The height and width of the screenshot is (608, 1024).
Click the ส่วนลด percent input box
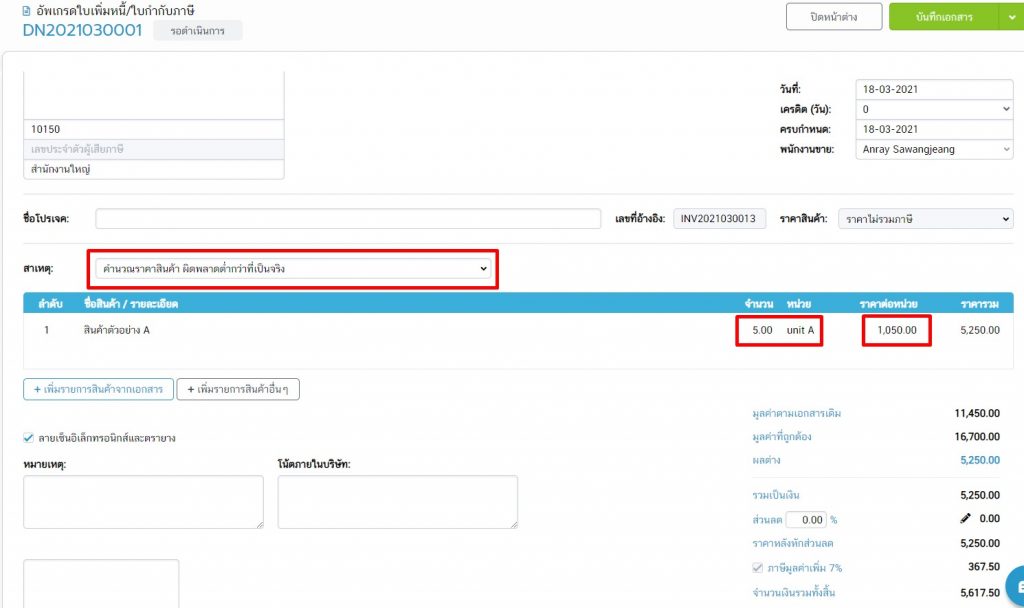[807, 520]
